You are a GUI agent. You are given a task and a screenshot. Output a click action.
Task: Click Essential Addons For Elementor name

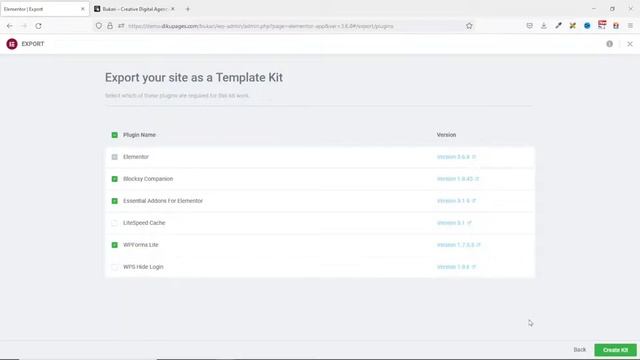[163, 201]
